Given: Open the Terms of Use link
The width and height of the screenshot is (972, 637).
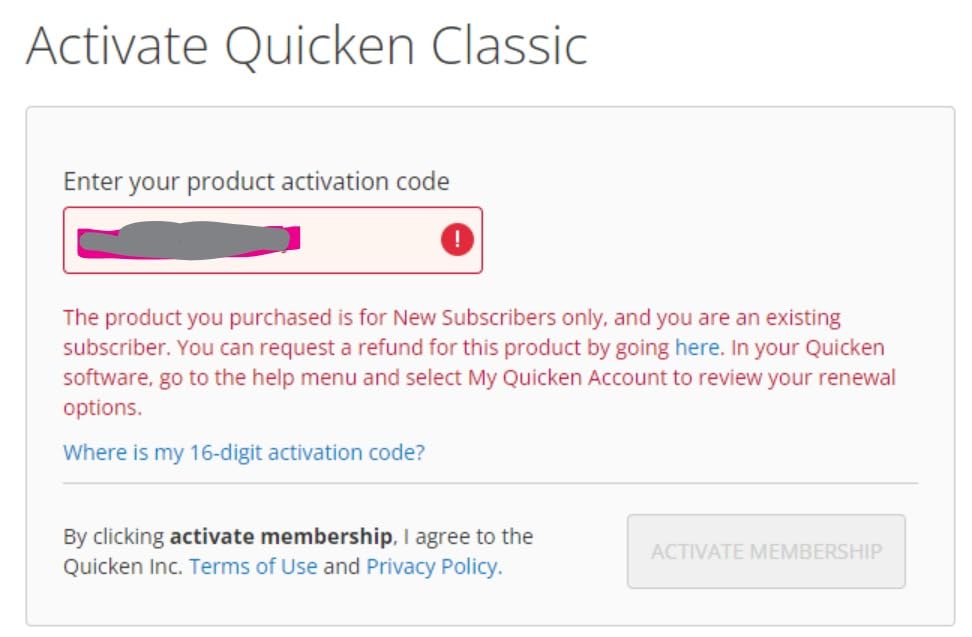Looking at the screenshot, I should (x=253, y=567).
